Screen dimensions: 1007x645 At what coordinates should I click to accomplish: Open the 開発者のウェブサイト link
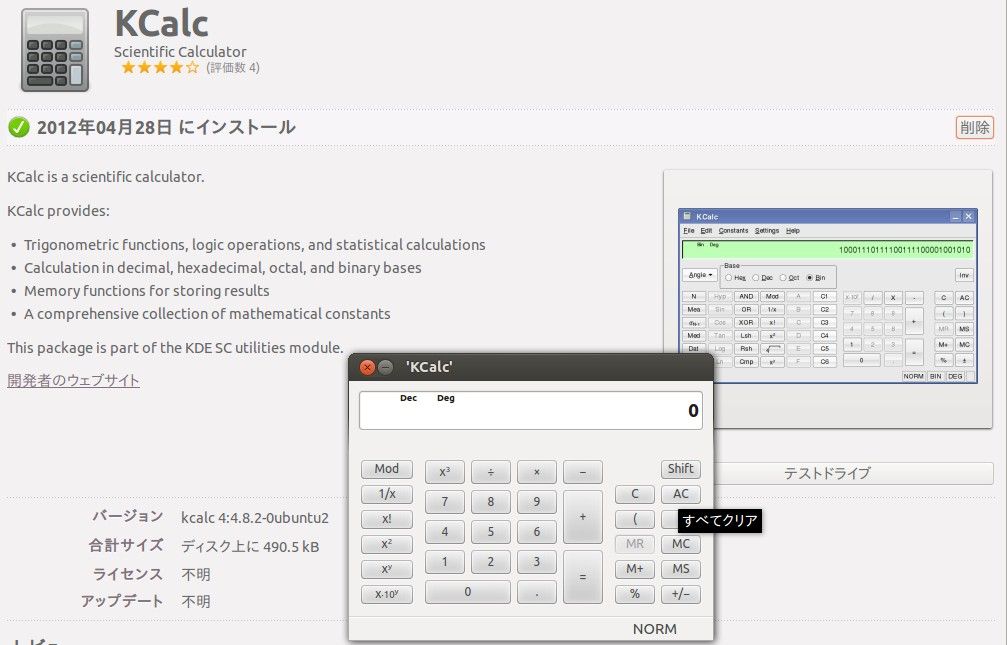pyautogui.click(x=73, y=380)
